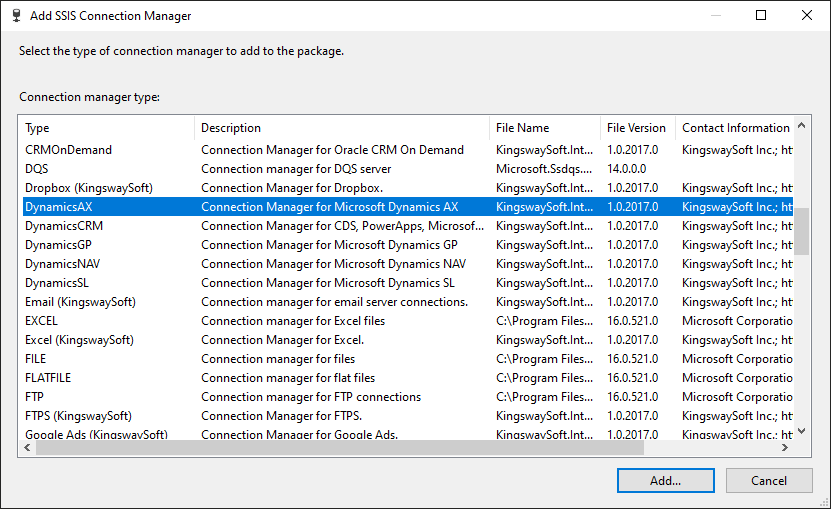
Task: Click 'Connection Manager for Microsoft Dynamics SL'
Action: coord(328,283)
